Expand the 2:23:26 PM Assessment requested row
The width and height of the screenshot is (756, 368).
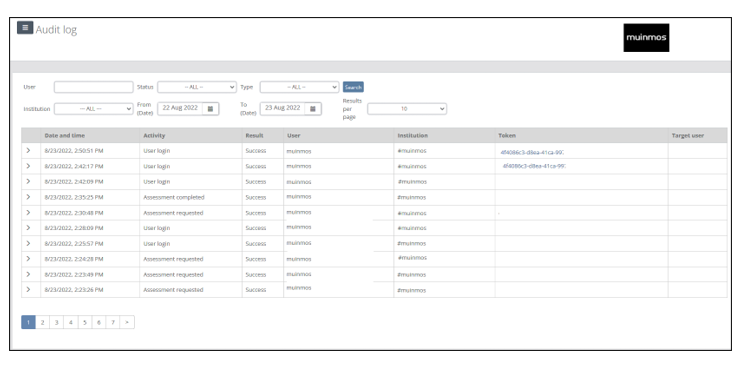[28, 289]
